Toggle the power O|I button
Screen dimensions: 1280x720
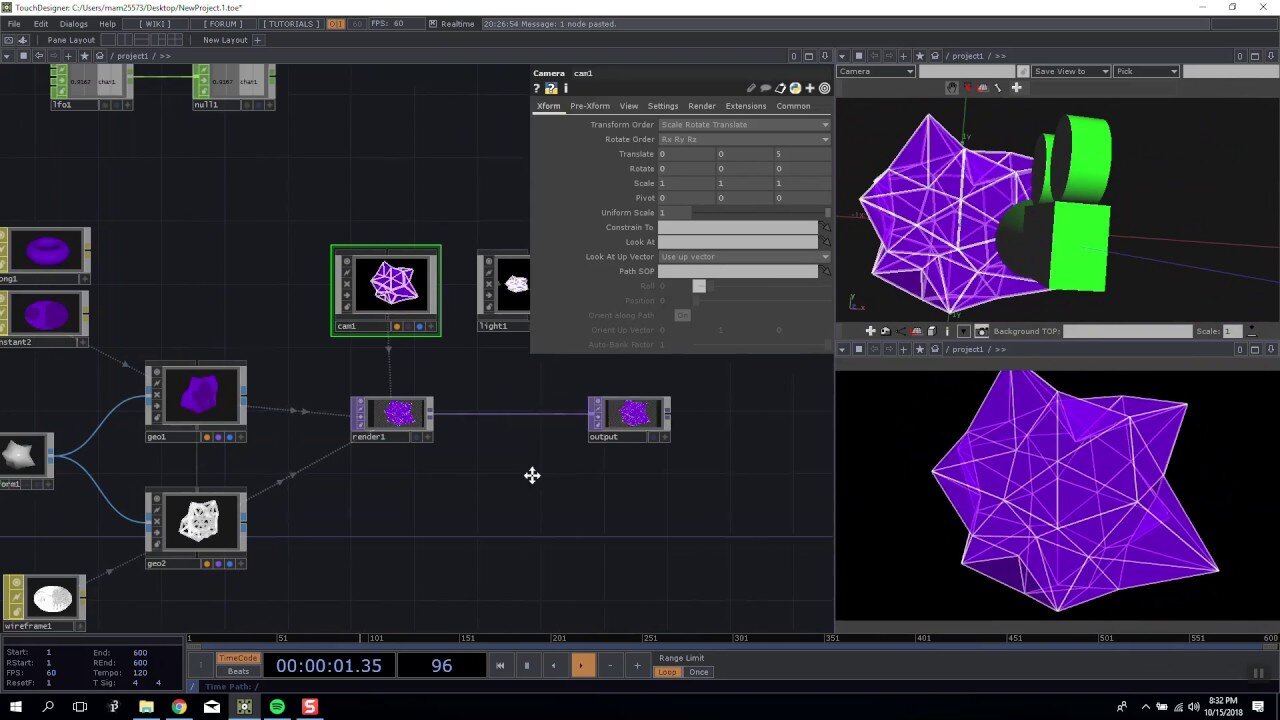pyautogui.click(x=337, y=24)
